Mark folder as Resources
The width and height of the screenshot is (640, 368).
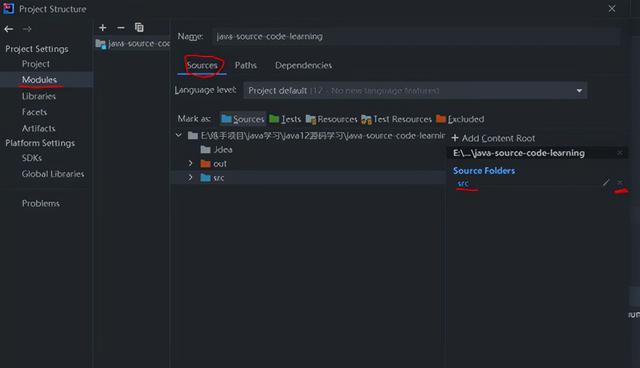tap(331, 119)
